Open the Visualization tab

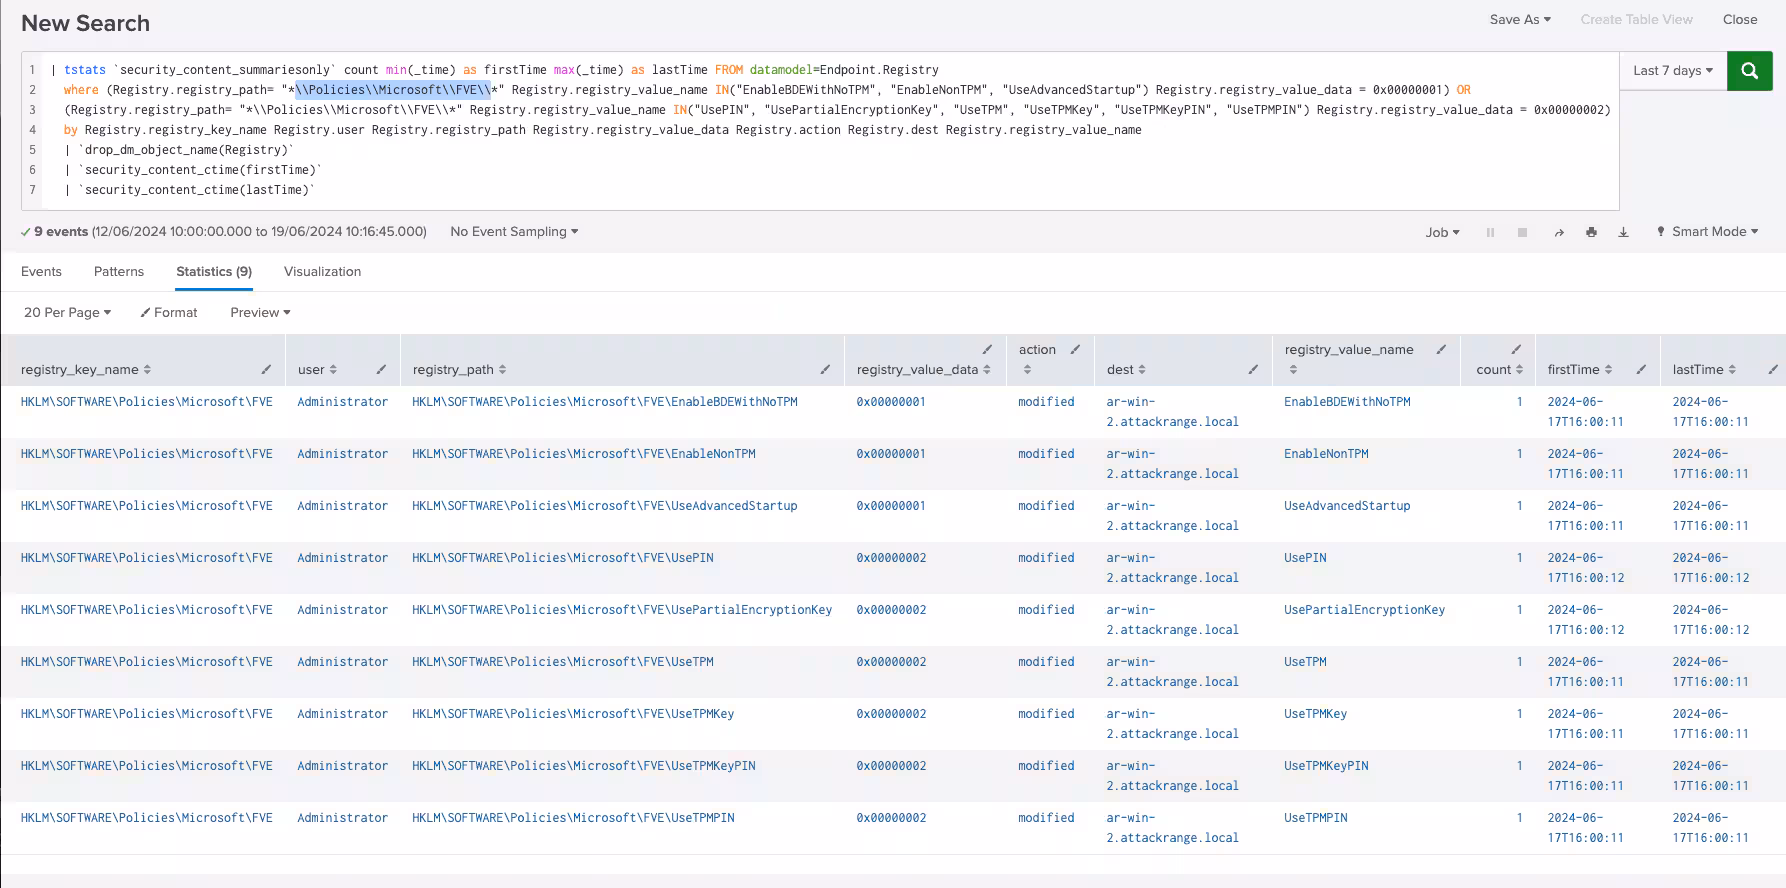pyautogui.click(x=322, y=272)
